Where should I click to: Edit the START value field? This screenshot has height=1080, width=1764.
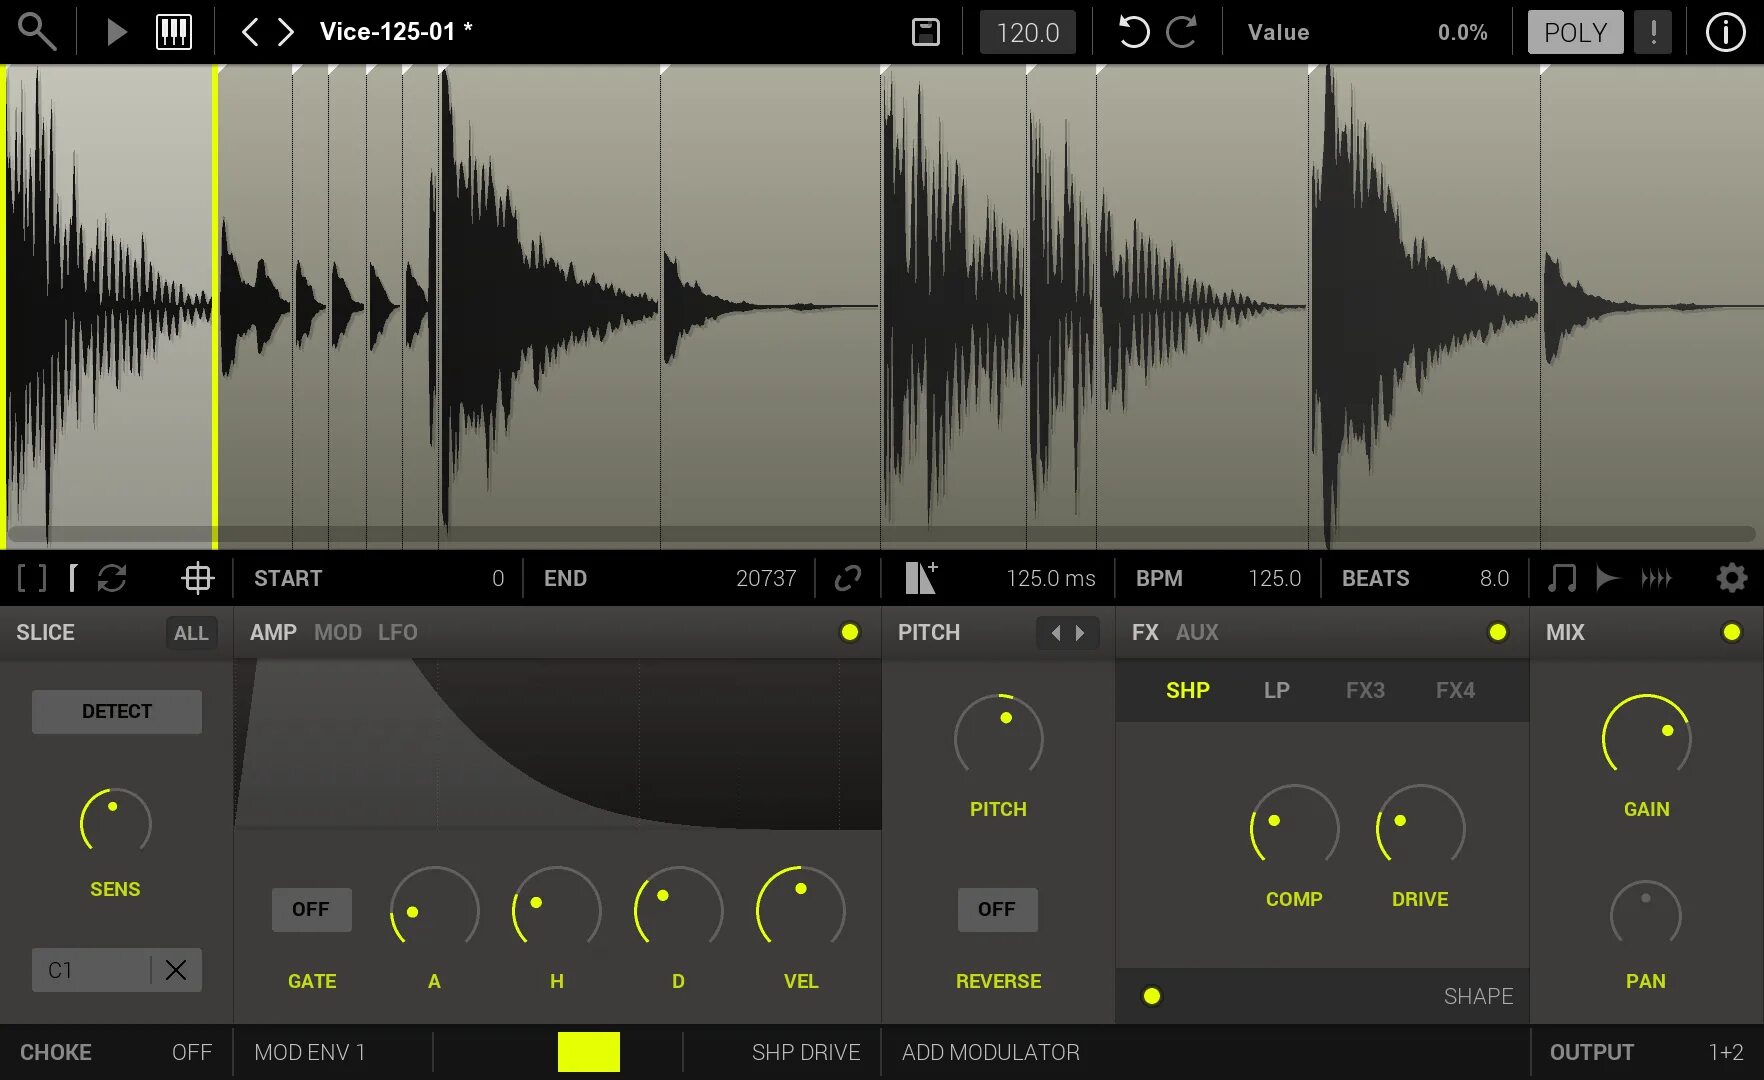click(x=379, y=578)
